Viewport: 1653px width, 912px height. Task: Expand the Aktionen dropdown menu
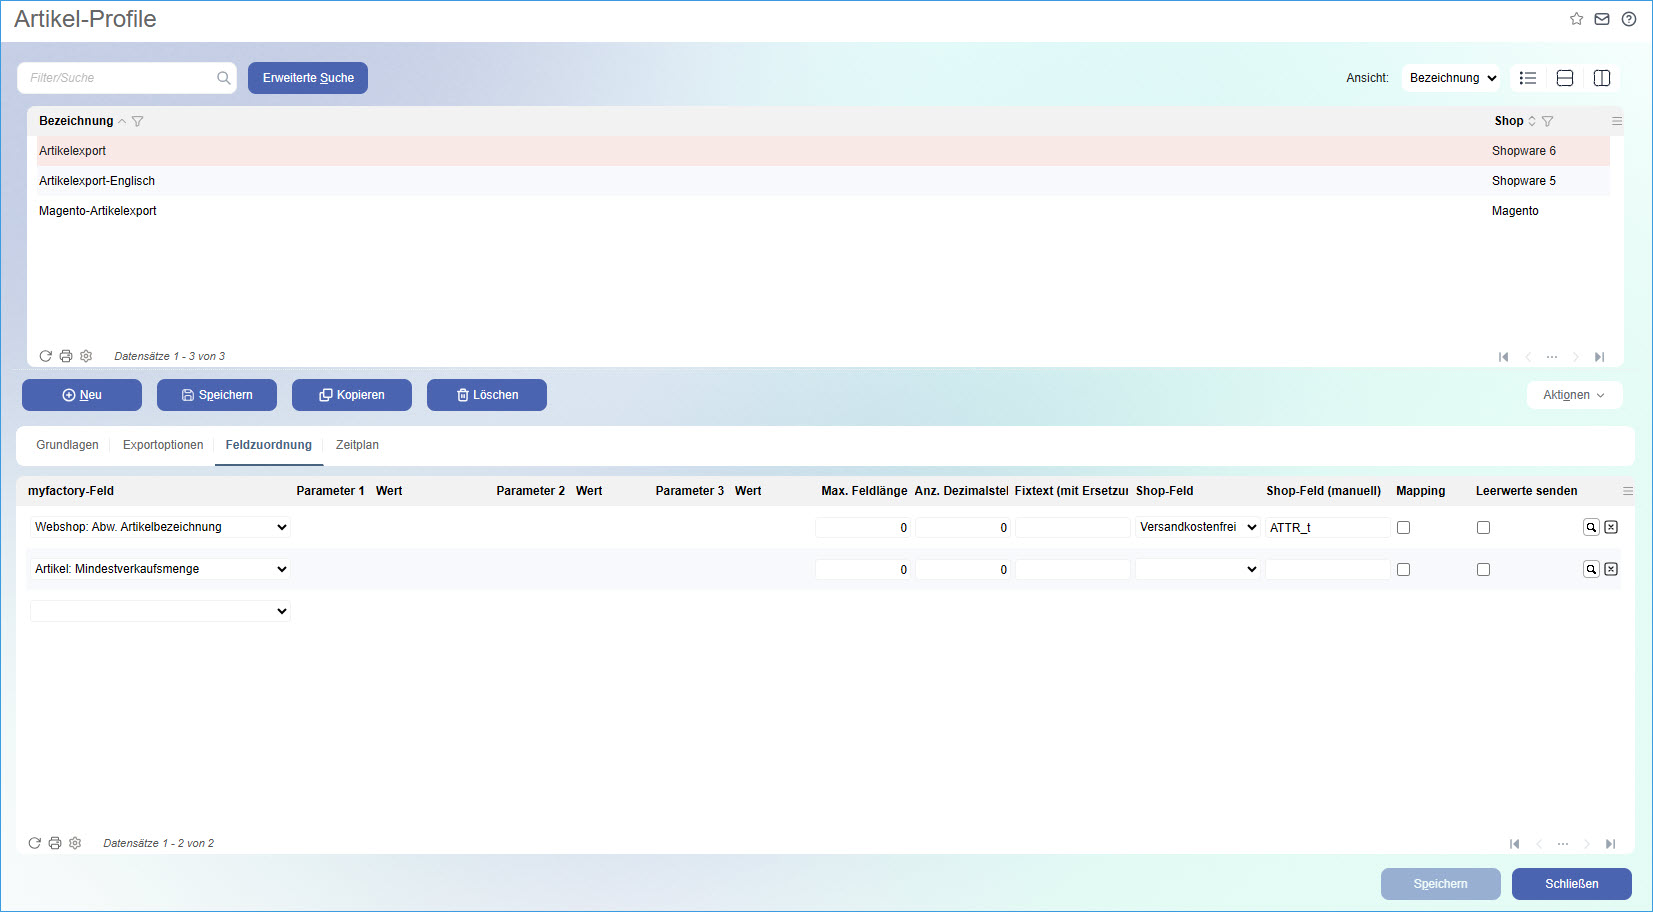pyautogui.click(x=1573, y=395)
